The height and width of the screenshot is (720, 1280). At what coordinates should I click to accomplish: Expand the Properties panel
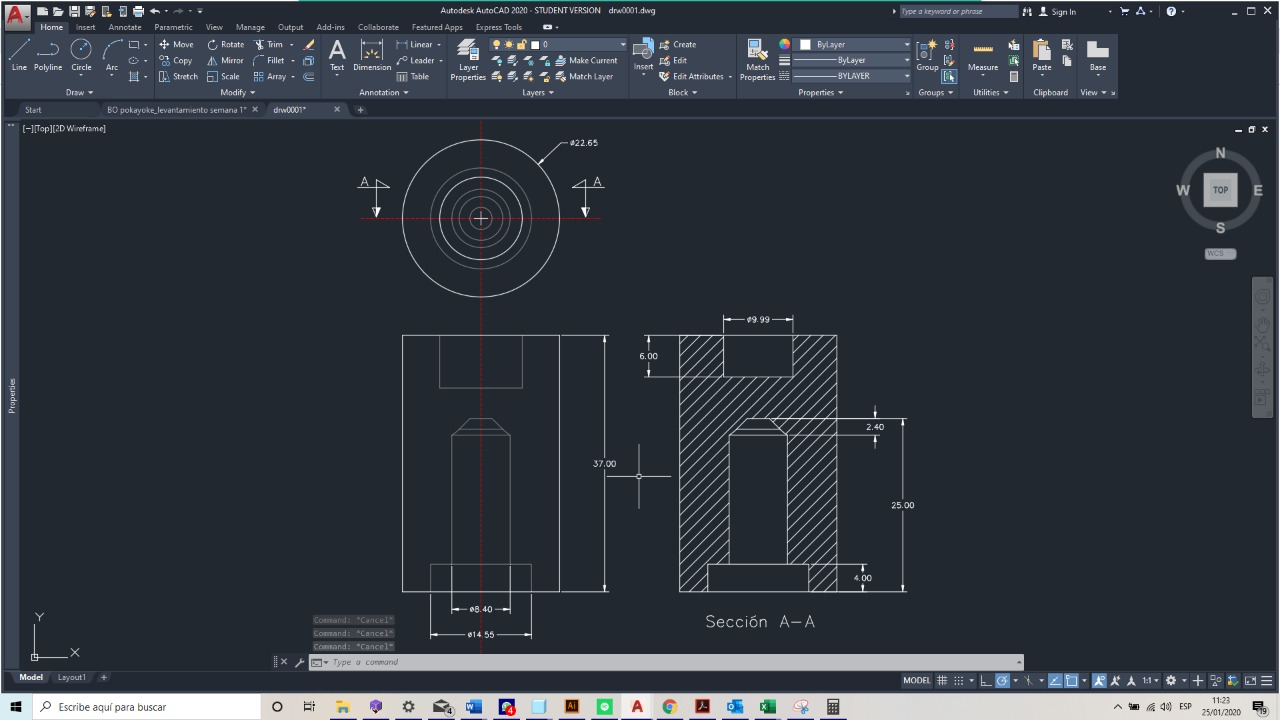pyautogui.click(x=821, y=92)
